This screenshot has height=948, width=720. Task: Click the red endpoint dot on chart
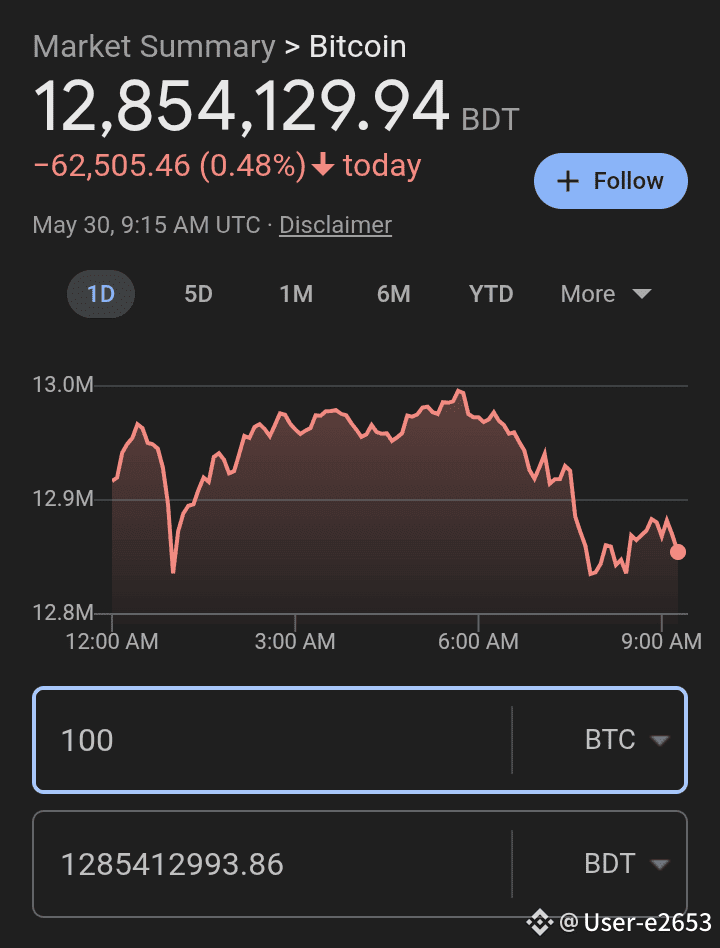(678, 551)
